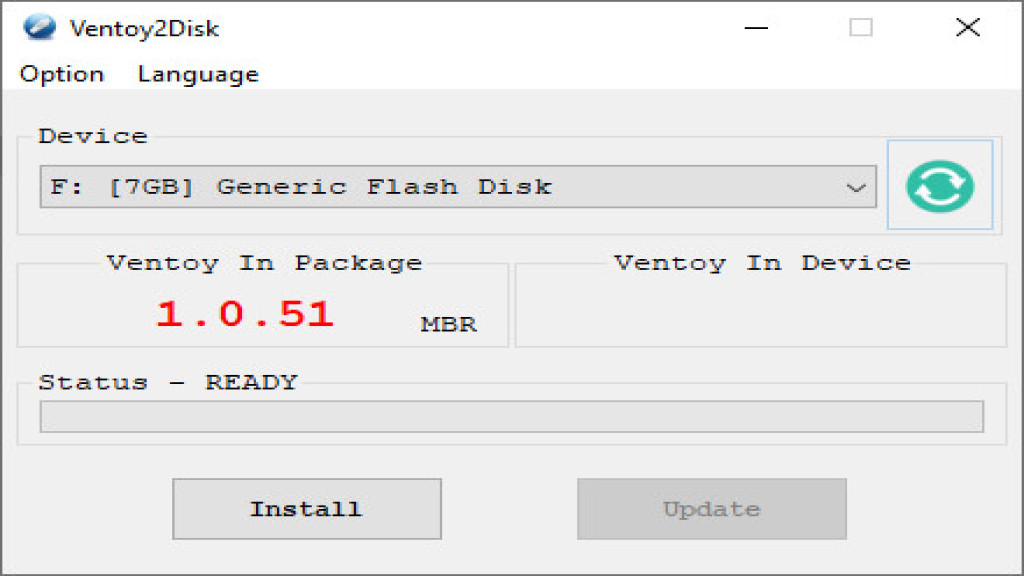Open the Language menu

point(198,74)
